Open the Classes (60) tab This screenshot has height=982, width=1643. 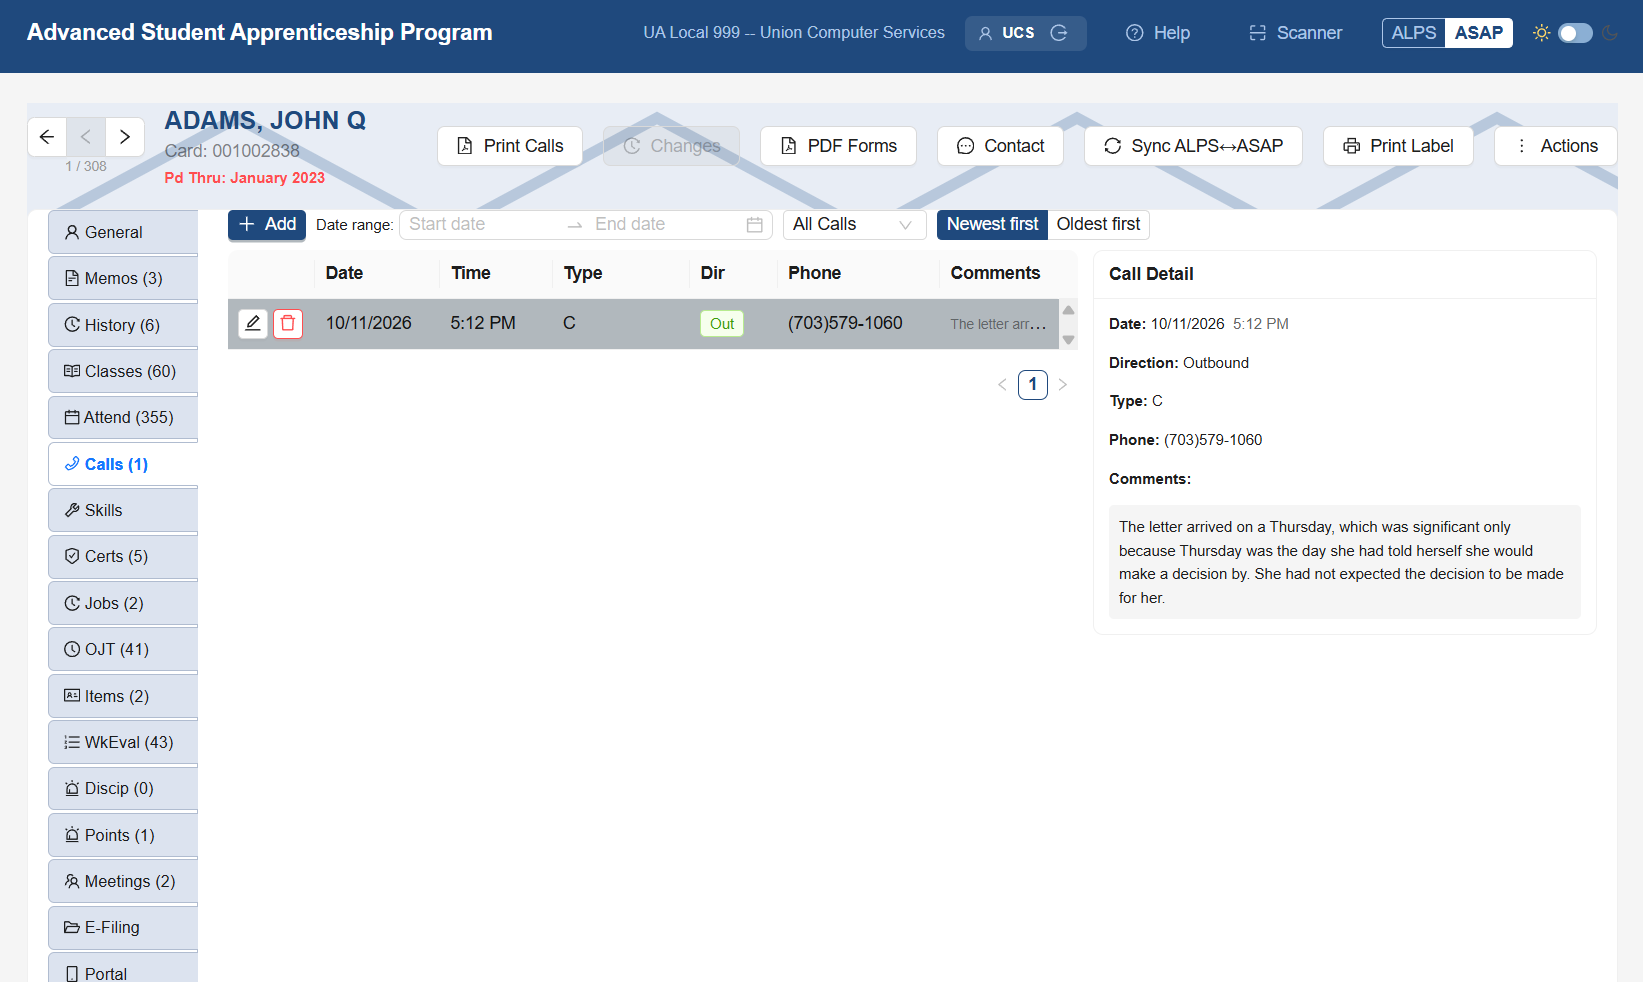pos(122,371)
